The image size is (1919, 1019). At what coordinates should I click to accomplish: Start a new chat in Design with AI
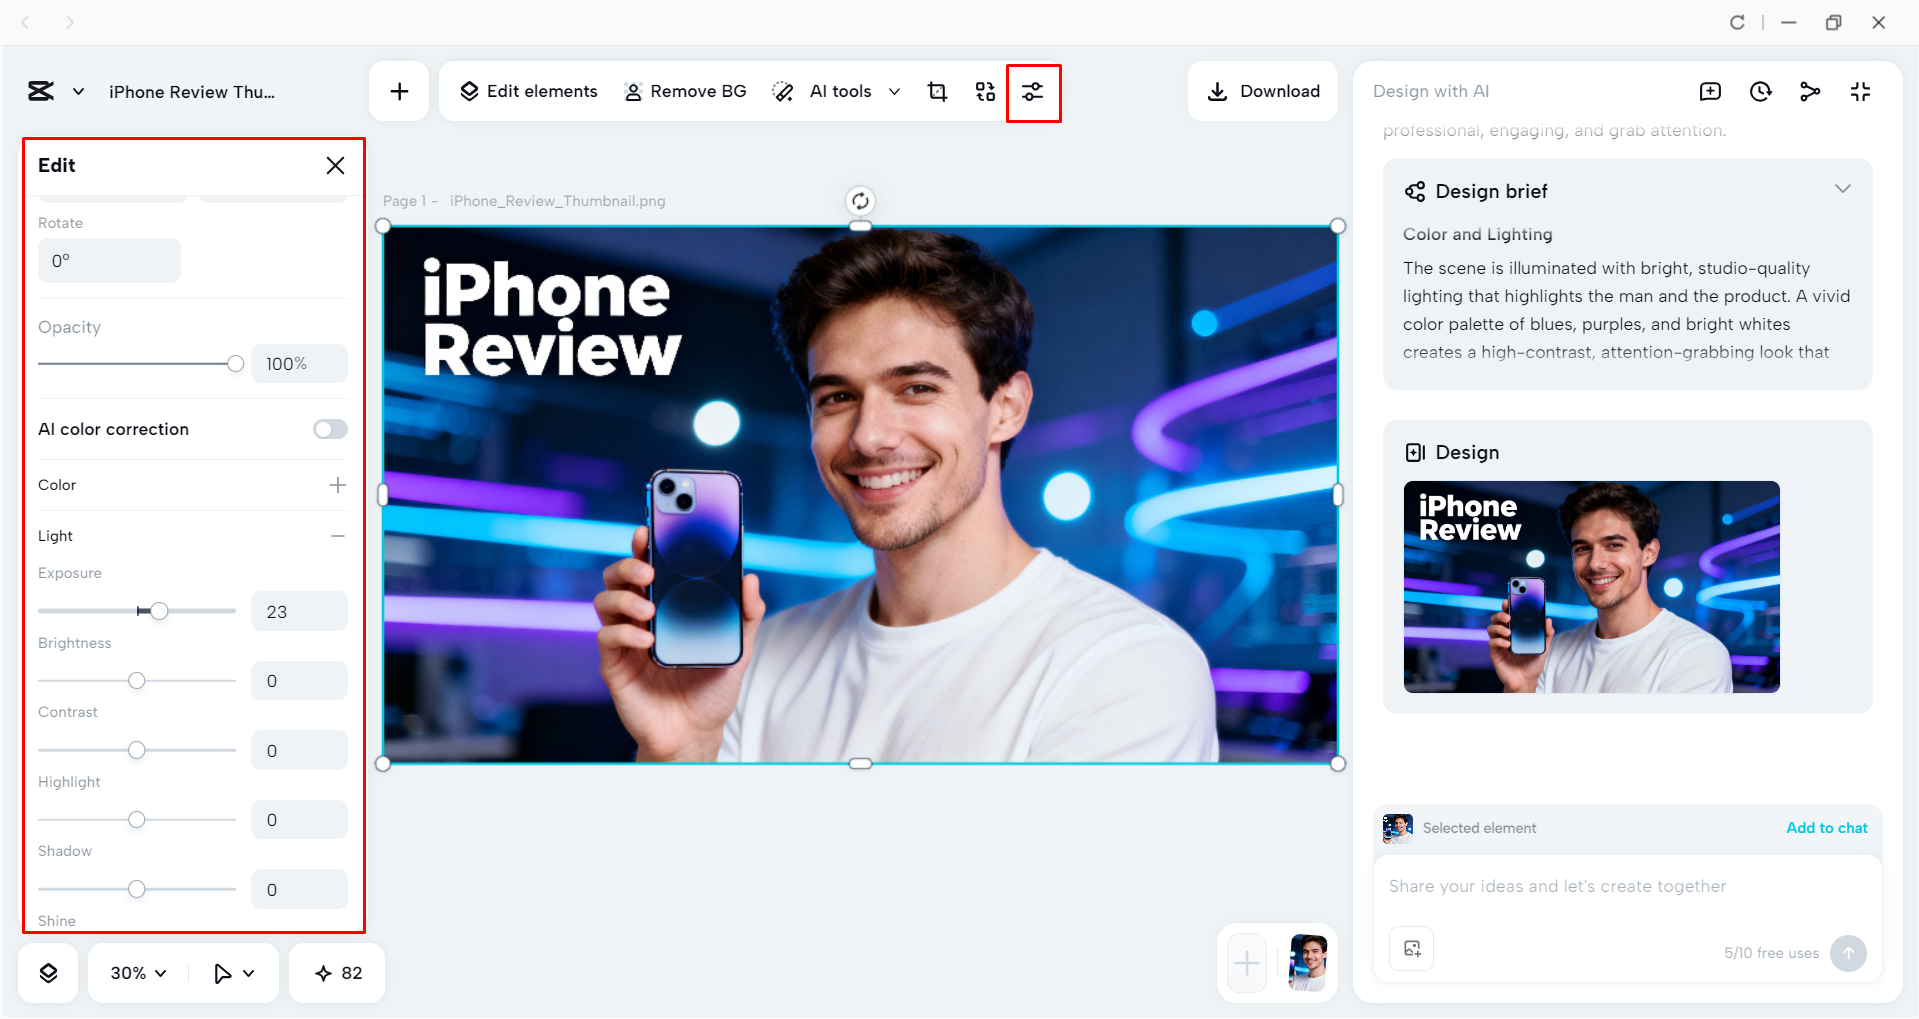coord(1710,92)
